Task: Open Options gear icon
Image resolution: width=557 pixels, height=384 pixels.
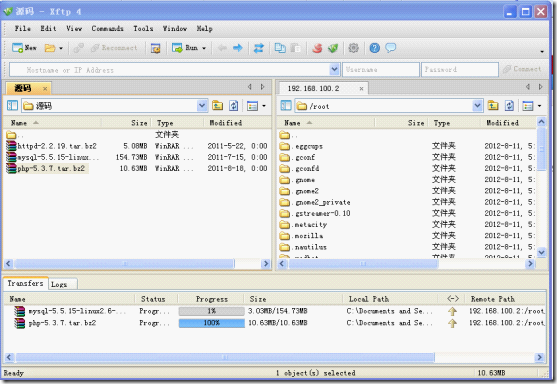Action: pyautogui.click(x=353, y=48)
